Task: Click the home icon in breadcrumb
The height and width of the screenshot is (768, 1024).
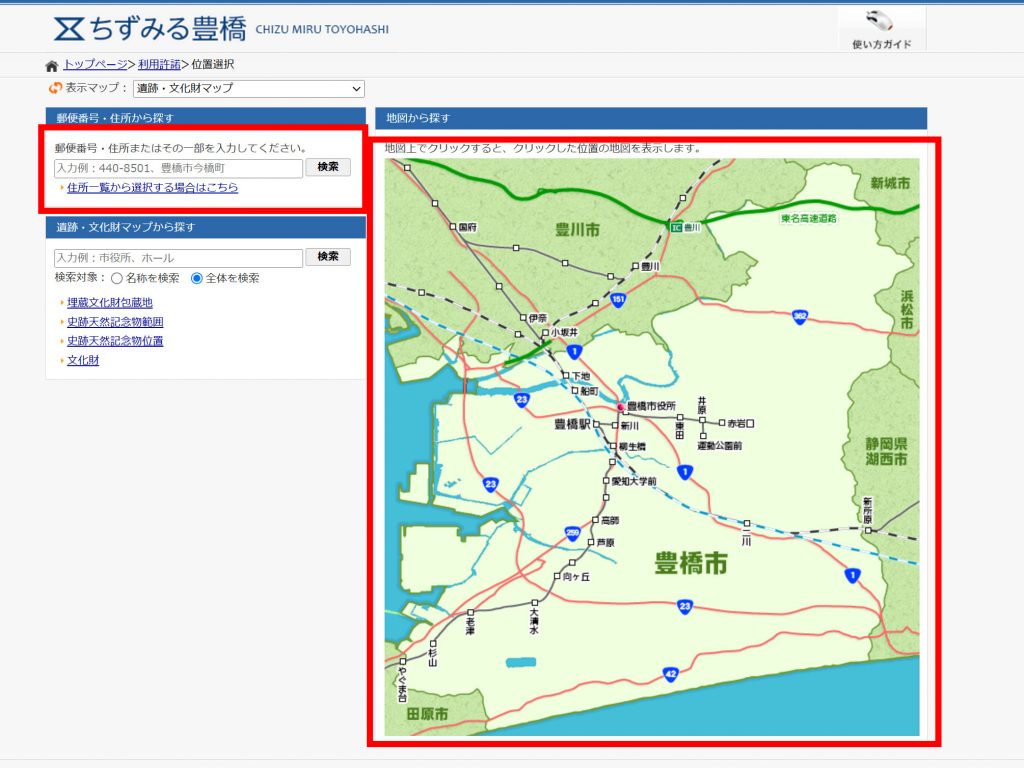Action: (52, 65)
